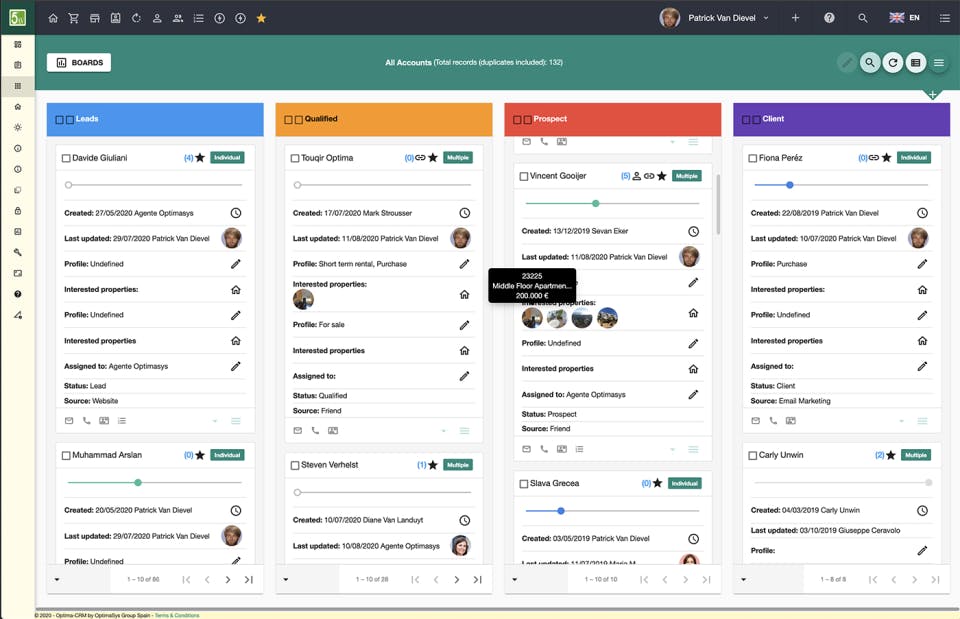The height and width of the screenshot is (619, 960).
Task: Open the Terms & Conditions link
Action: (x=177, y=615)
